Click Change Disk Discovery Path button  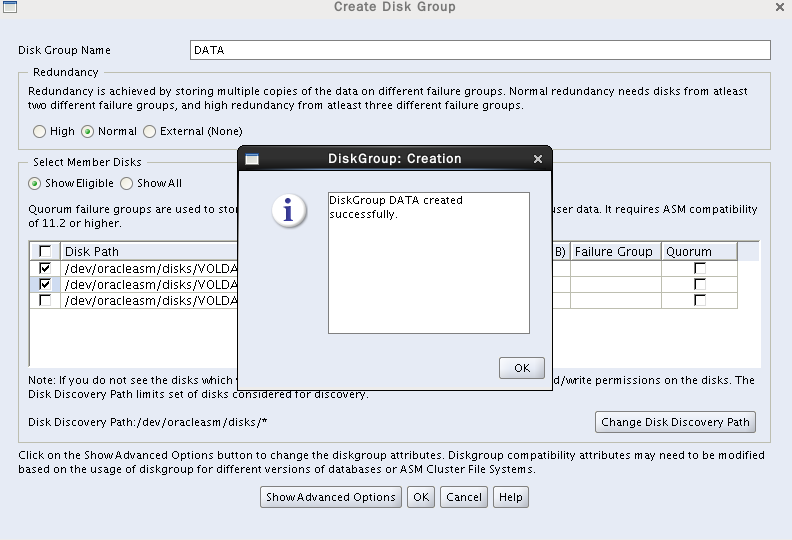[x=675, y=422]
